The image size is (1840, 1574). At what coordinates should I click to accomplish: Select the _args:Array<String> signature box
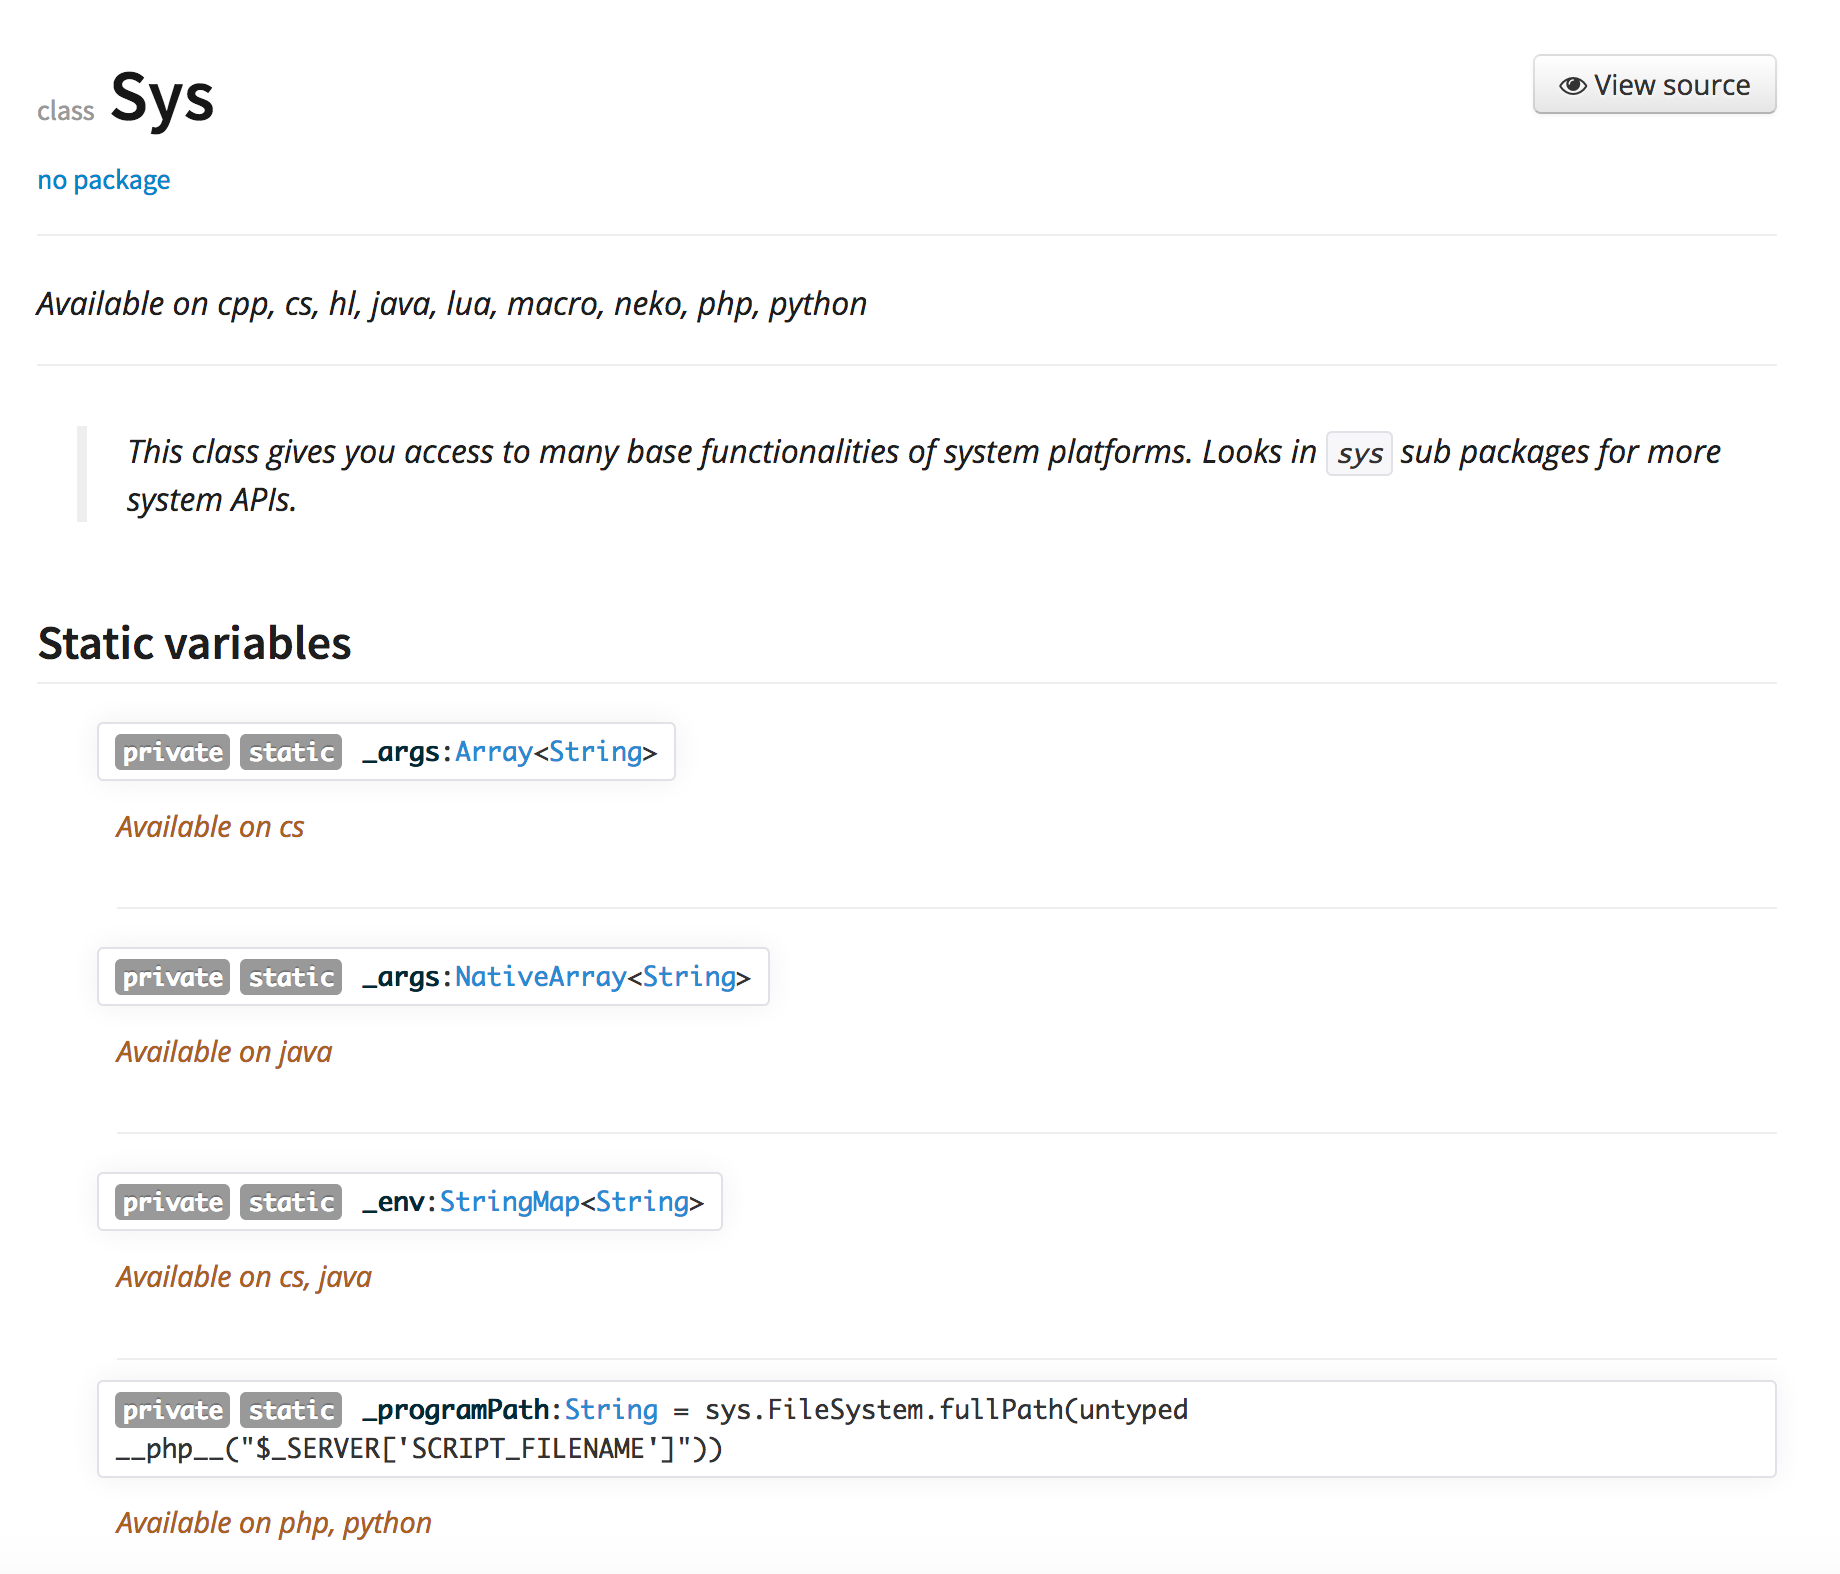386,751
